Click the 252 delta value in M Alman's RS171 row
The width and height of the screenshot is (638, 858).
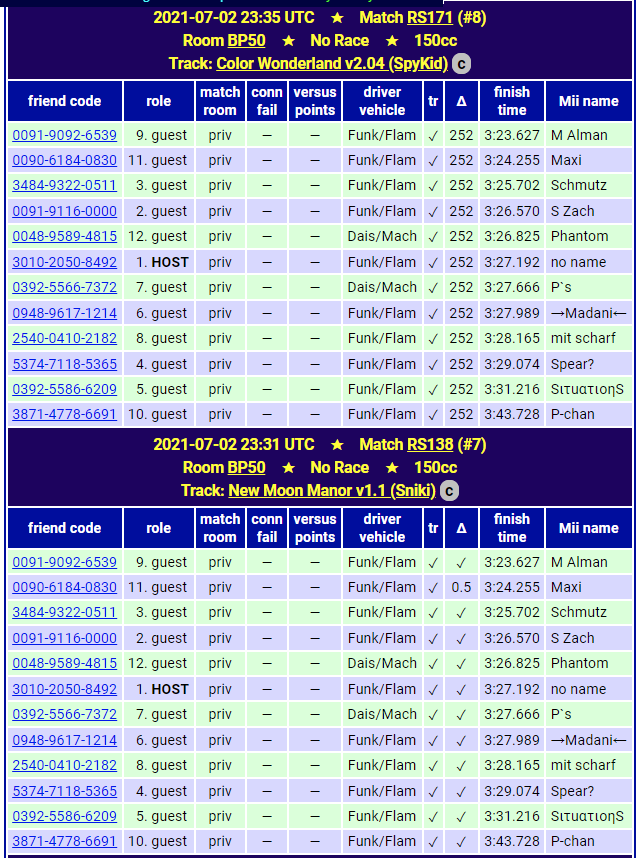click(x=461, y=135)
